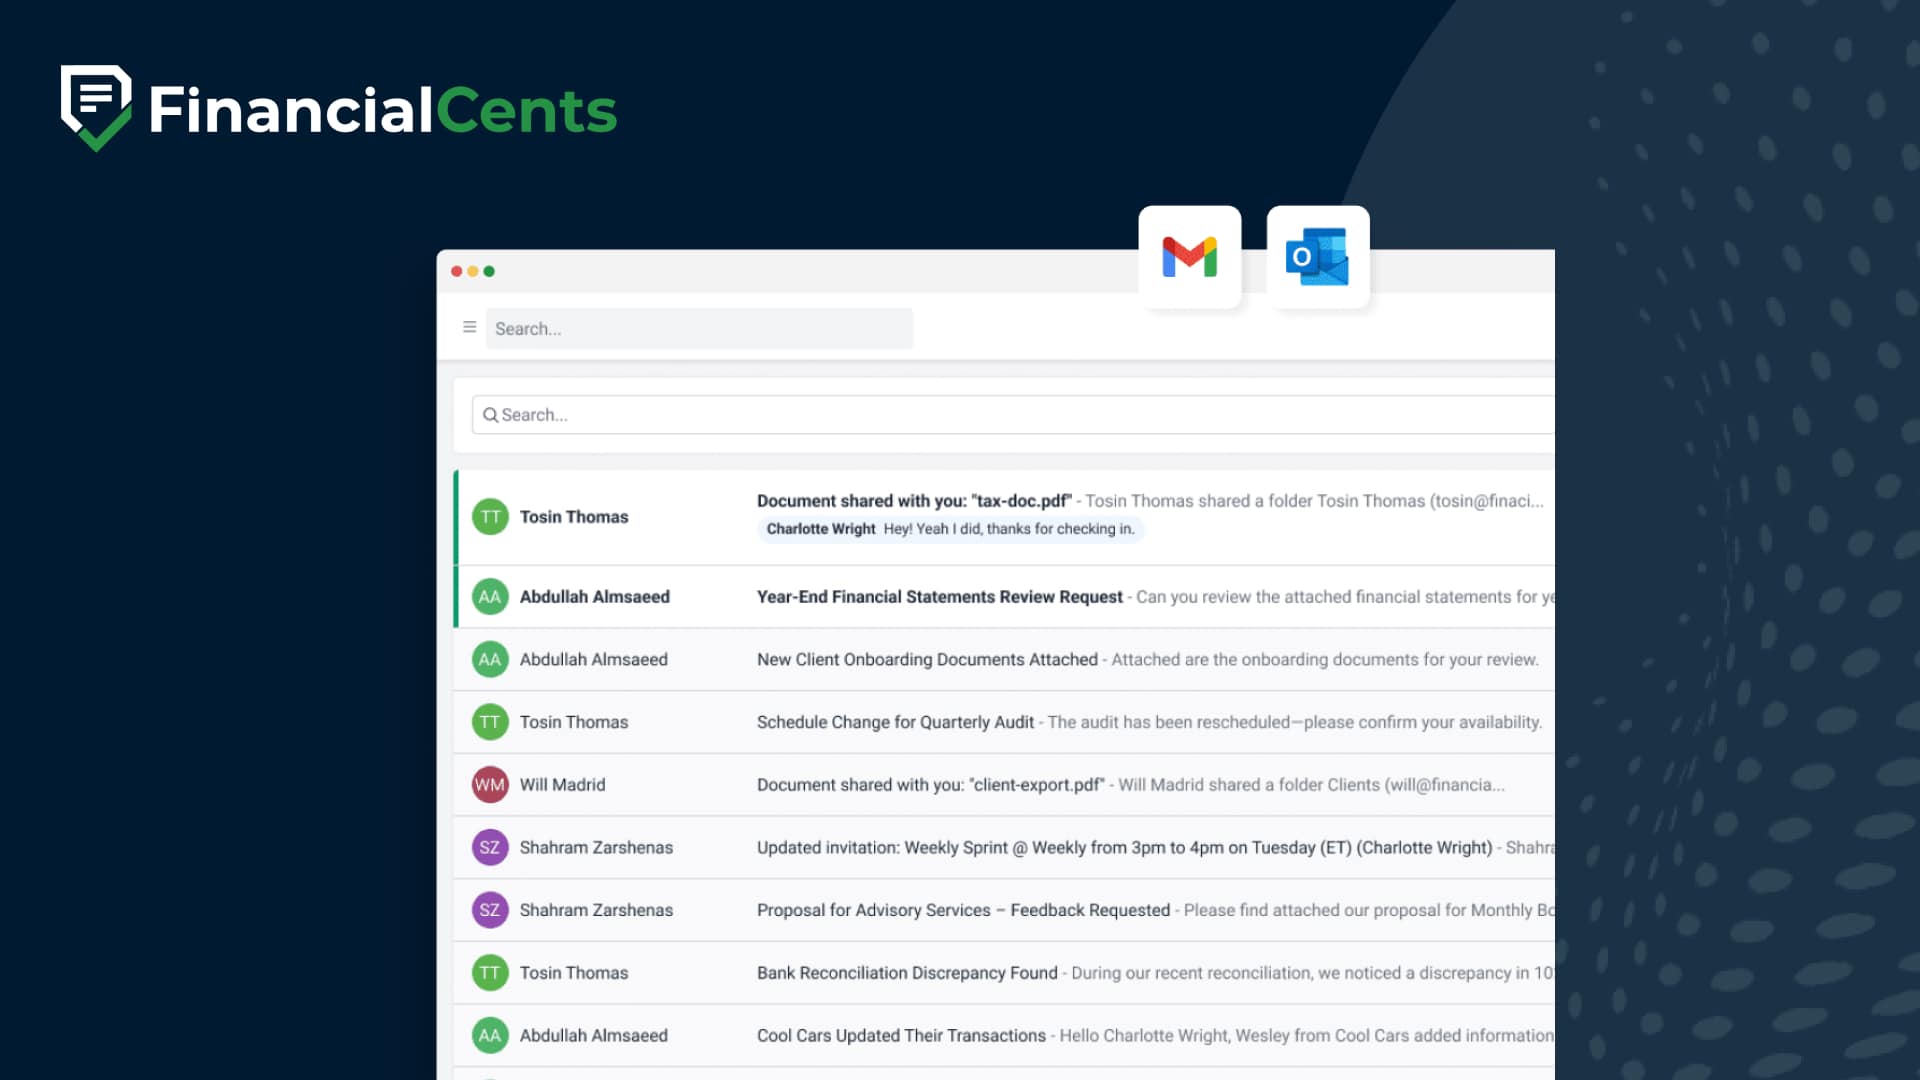
Task: Select Tosin Thomas on Schedule Change row
Action: coord(574,722)
